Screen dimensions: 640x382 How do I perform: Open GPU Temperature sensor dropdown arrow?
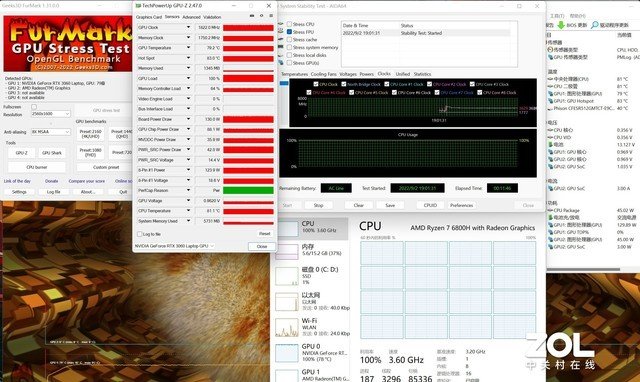[x=188, y=48]
